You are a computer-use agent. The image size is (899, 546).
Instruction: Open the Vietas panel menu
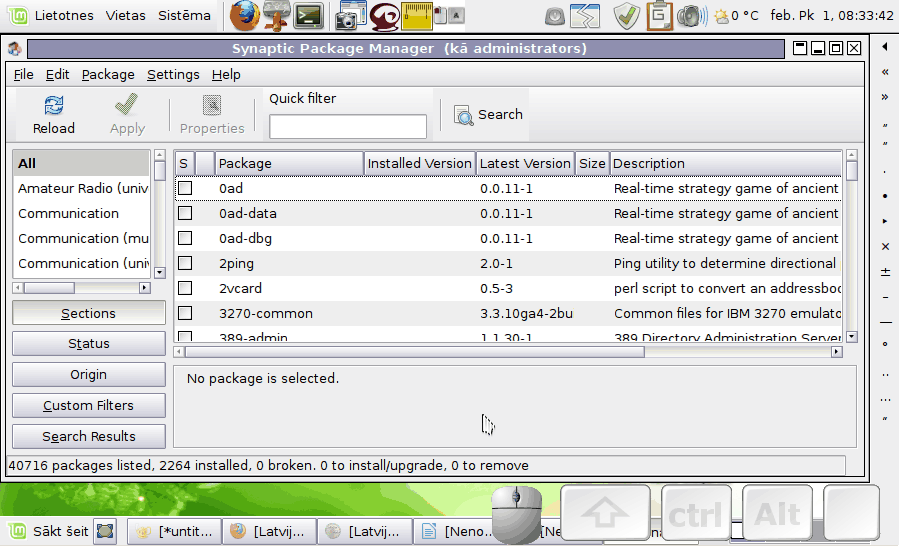(126, 15)
